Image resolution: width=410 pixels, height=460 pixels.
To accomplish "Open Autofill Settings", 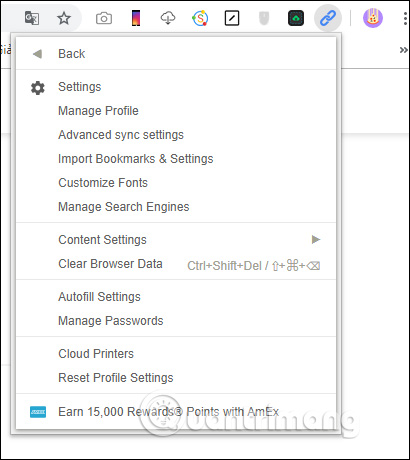I will coord(176,297).
